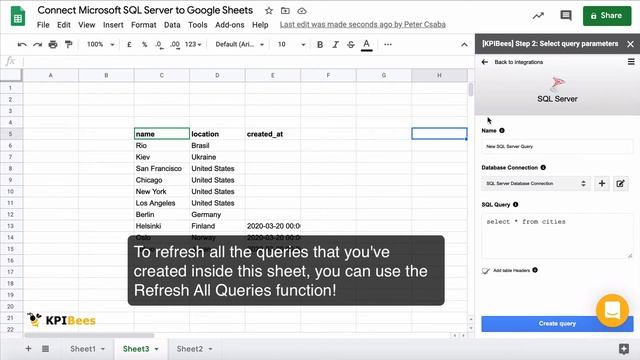The width and height of the screenshot is (640, 360).
Task: Open last edit history link
Action: tap(362, 24)
